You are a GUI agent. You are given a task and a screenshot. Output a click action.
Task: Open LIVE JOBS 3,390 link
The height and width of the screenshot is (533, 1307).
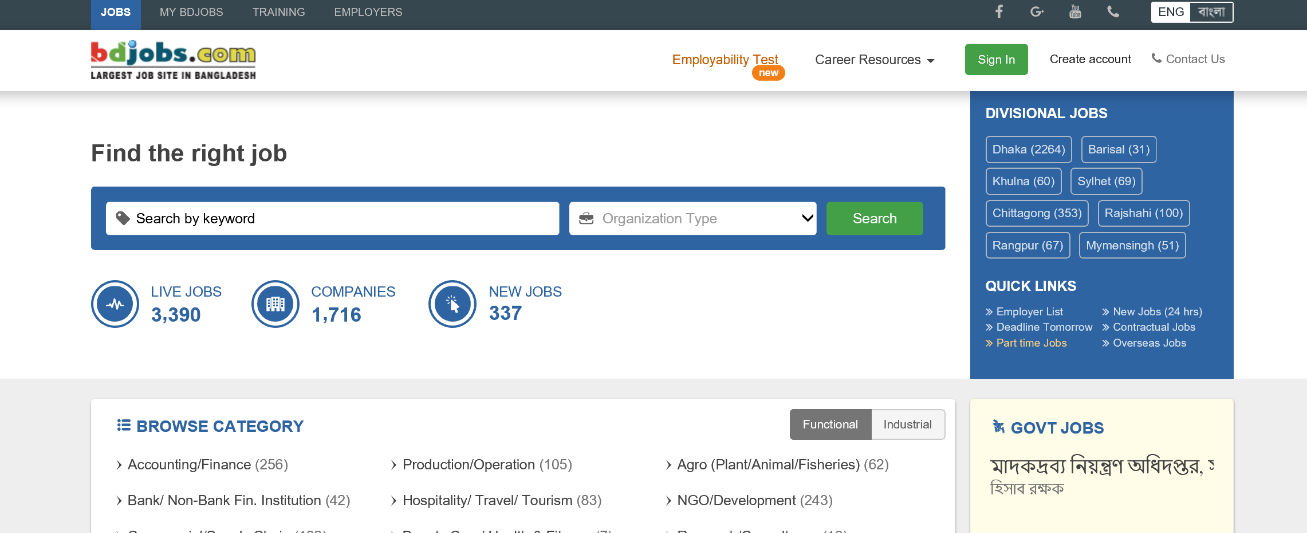pos(186,304)
